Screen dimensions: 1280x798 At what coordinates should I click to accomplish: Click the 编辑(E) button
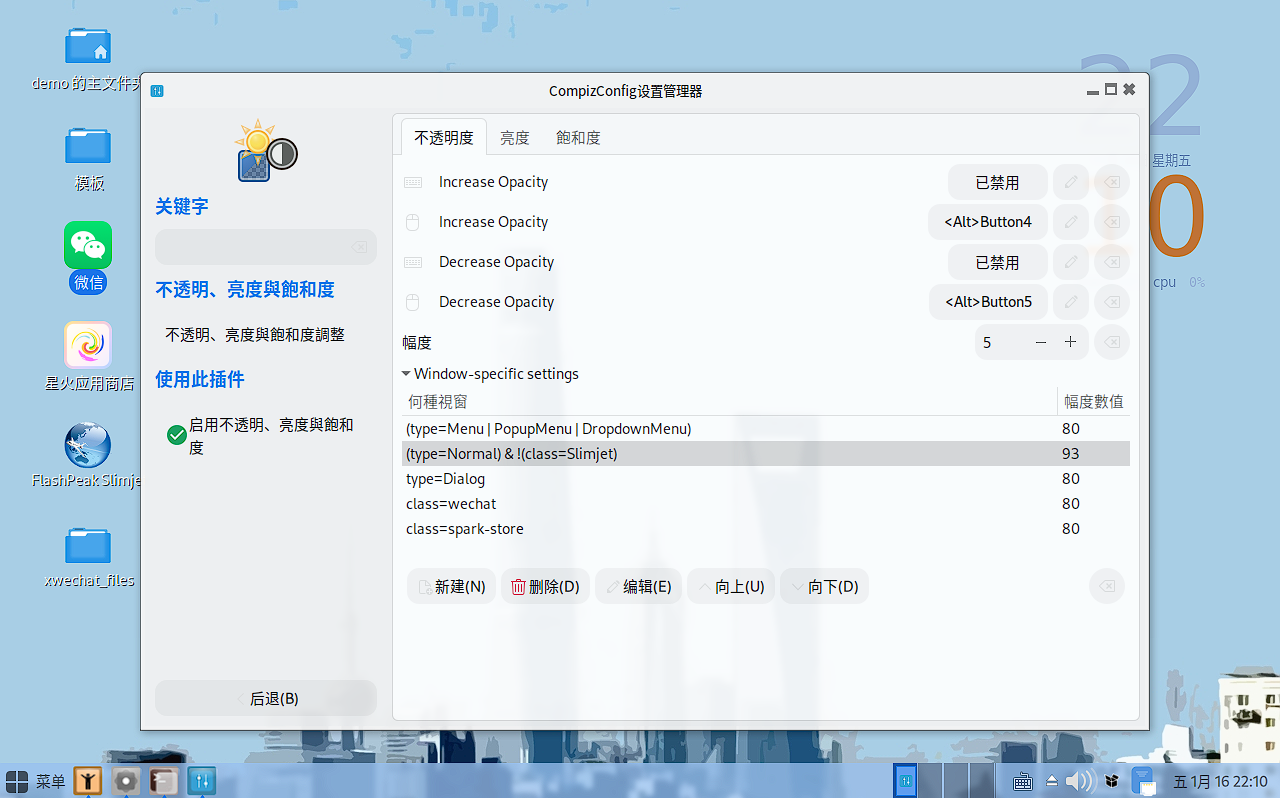coord(638,586)
